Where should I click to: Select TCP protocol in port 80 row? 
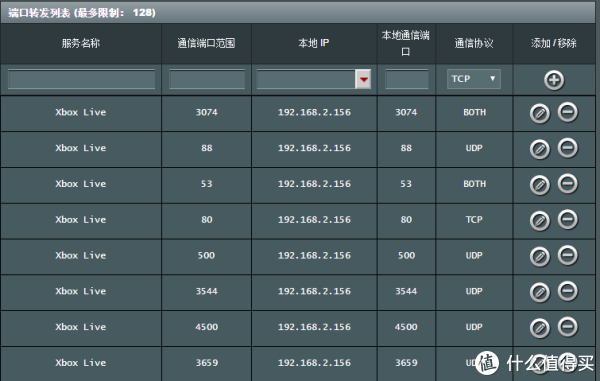(x=474, y=220)
